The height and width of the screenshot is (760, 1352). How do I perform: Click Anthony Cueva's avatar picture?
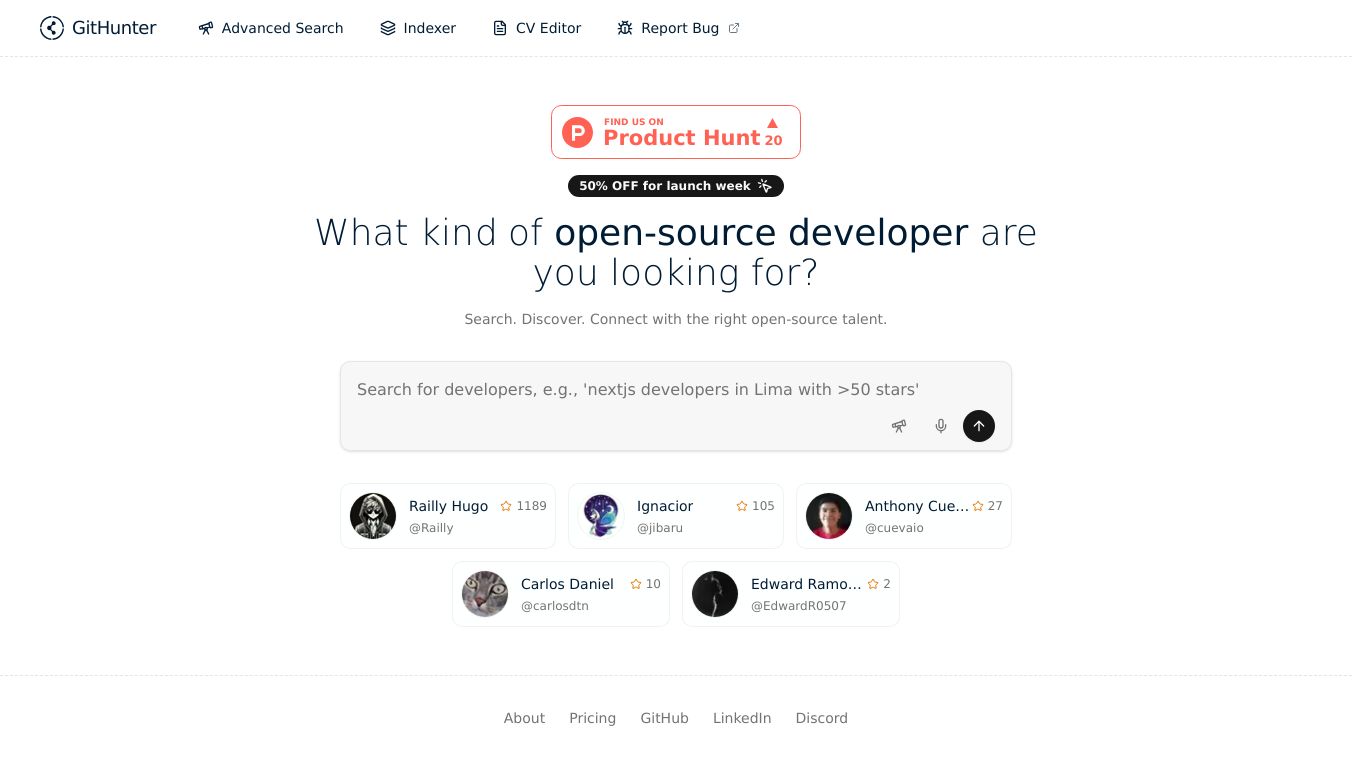click(x=829, y=516)
